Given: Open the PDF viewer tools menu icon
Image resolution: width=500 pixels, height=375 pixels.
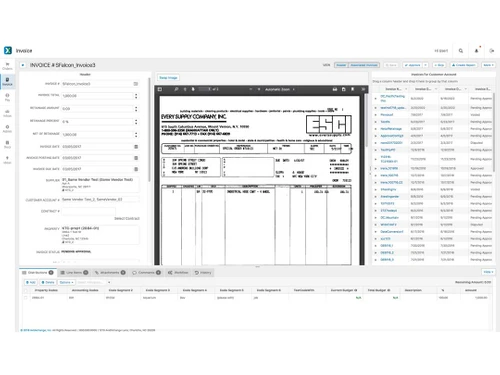Looking at the screenshot, I should click(363, 89).
